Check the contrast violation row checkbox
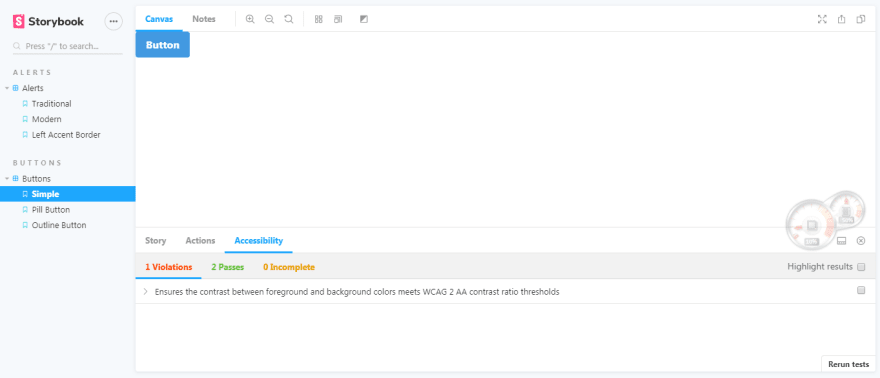Image resolution: width=880 pixels, height=378 pixels. coord(861,290)
